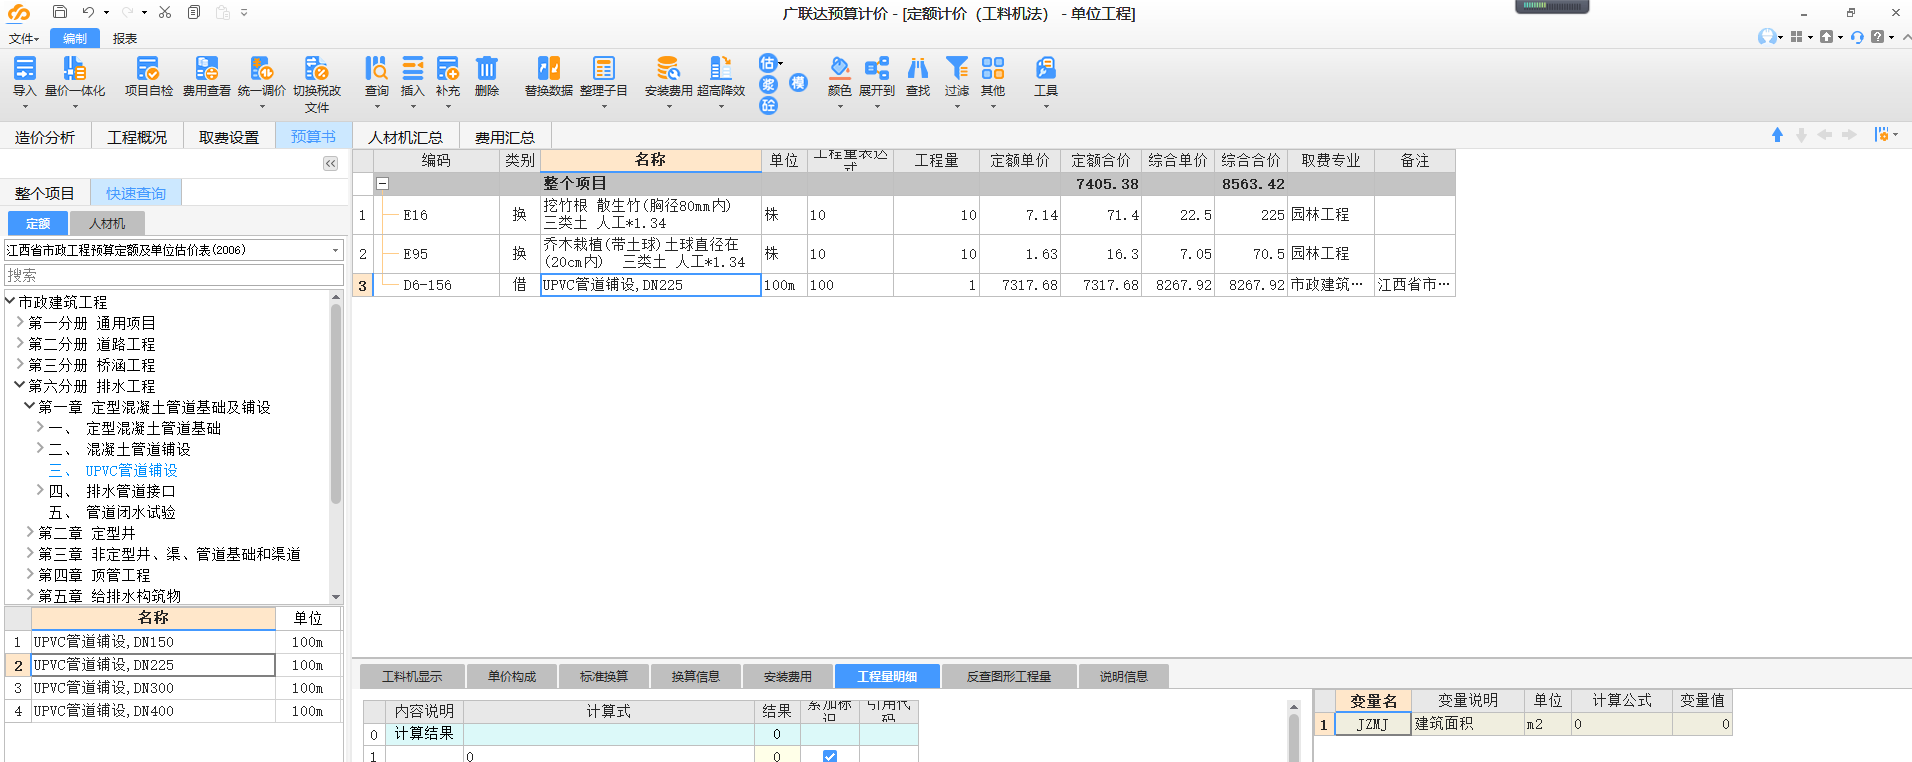The image size is (1912, 762).
Task: Open the 工程概况 tab
Action: pos(137,137)
